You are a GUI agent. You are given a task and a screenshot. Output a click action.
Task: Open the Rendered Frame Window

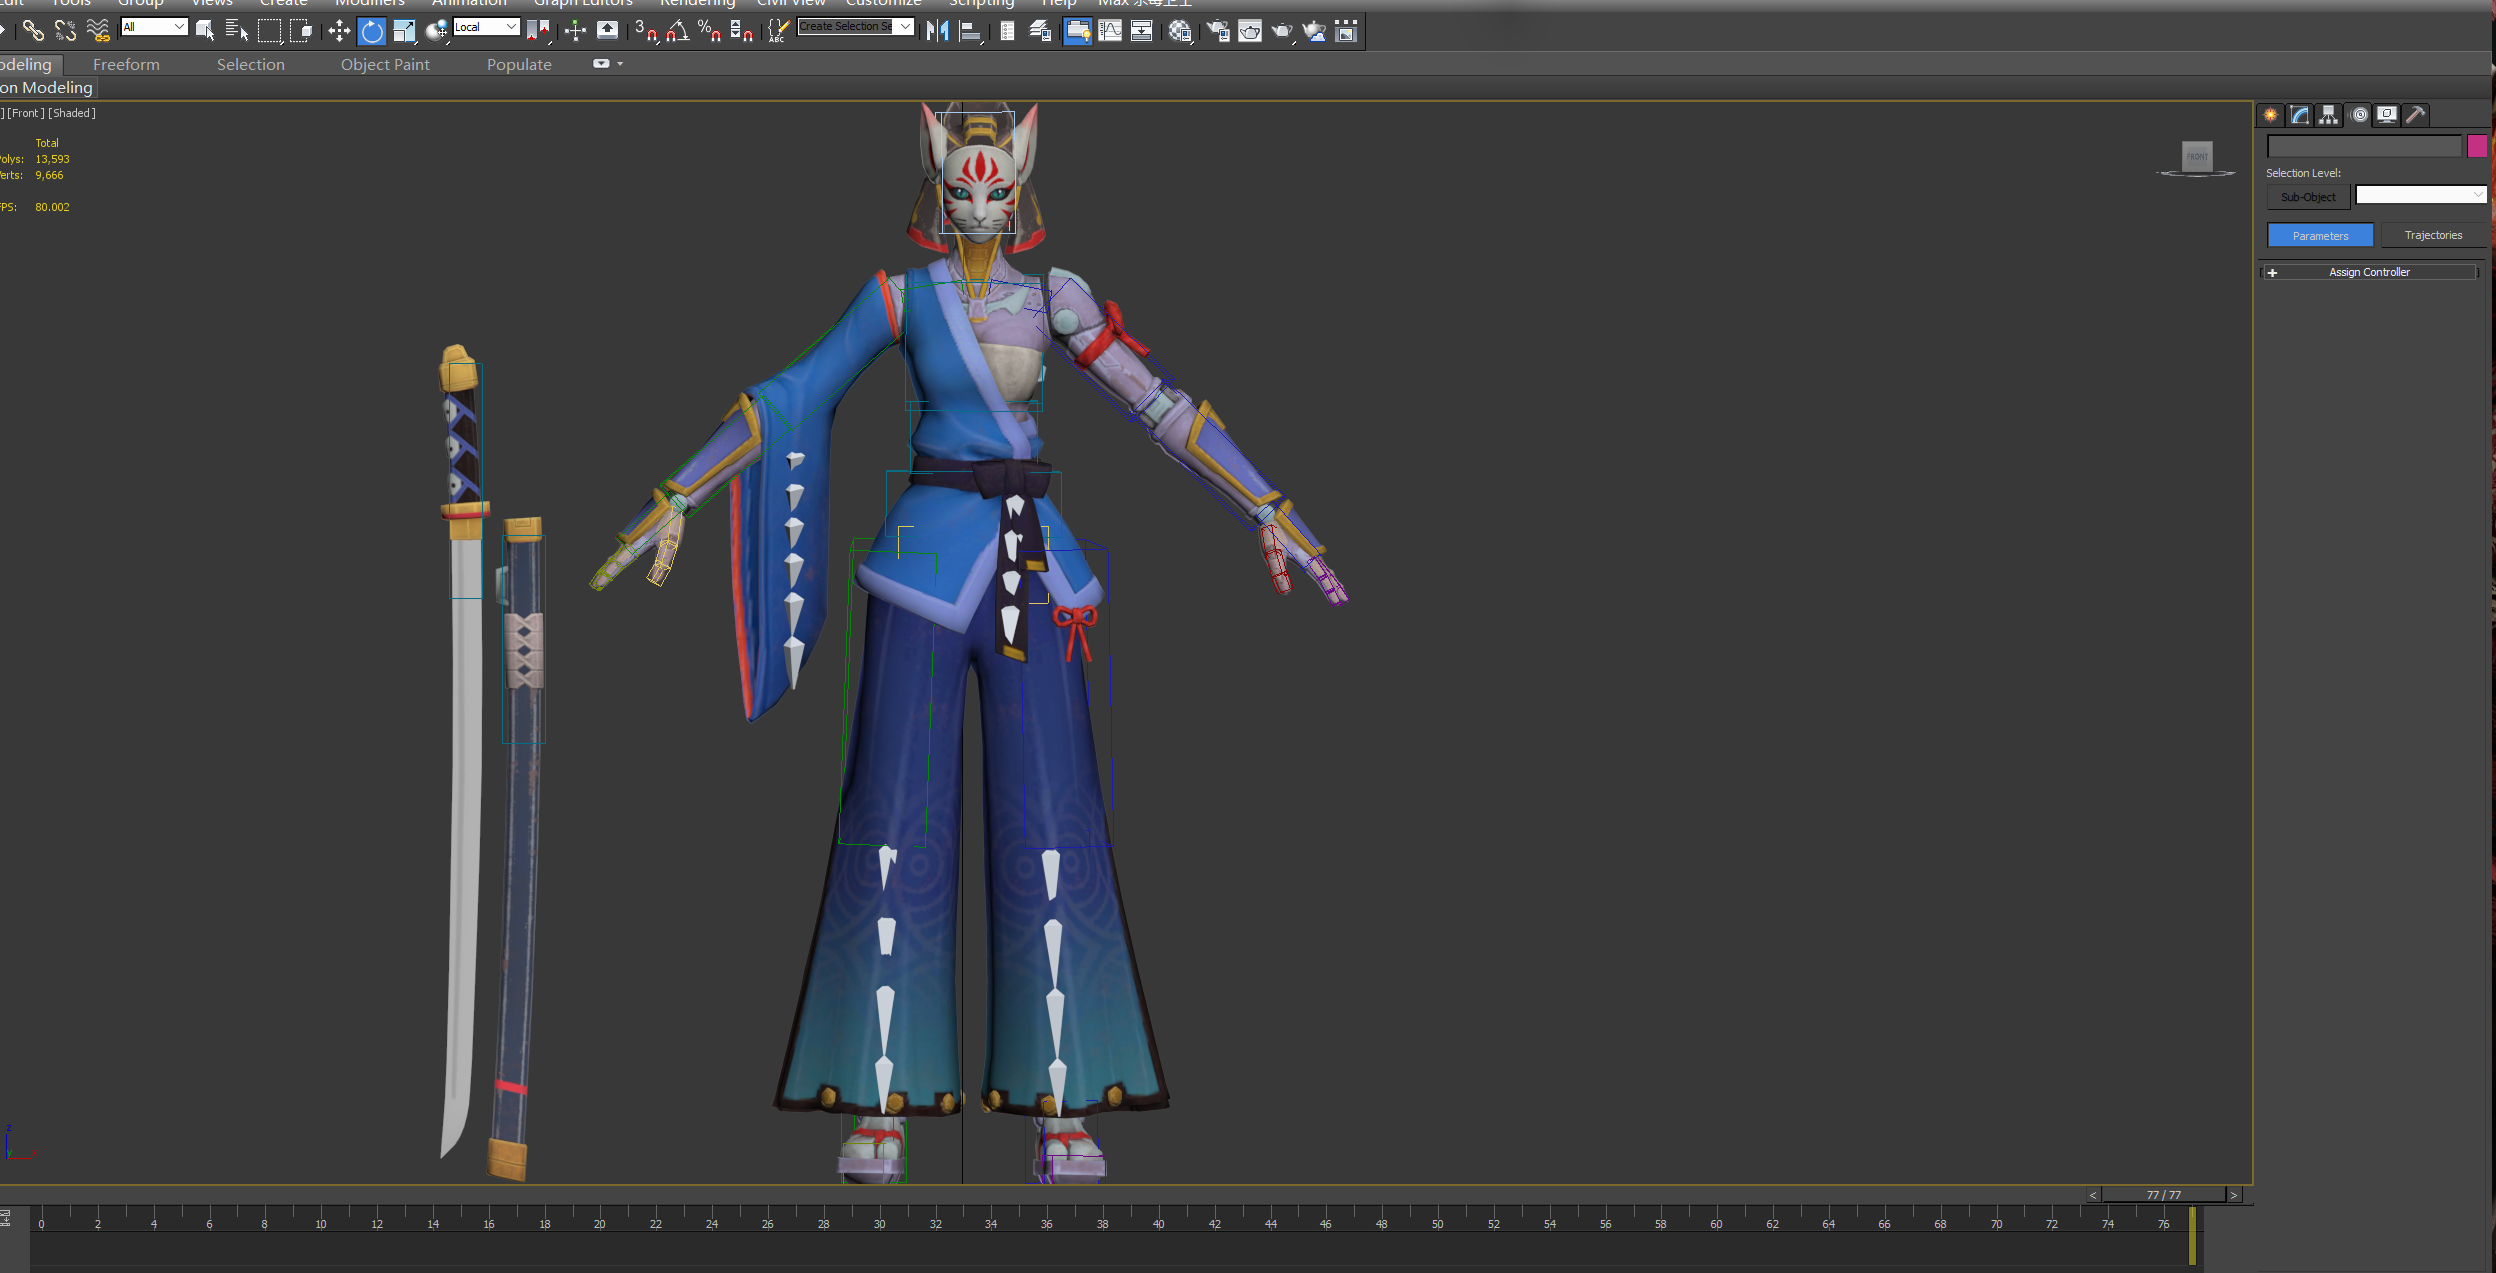(1250, 31)
